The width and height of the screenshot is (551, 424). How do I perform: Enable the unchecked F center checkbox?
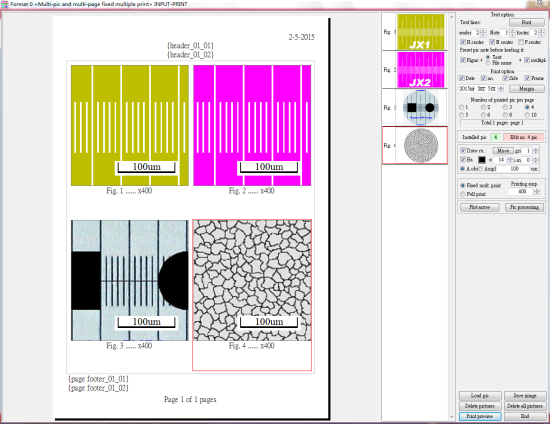click(521, 42)
